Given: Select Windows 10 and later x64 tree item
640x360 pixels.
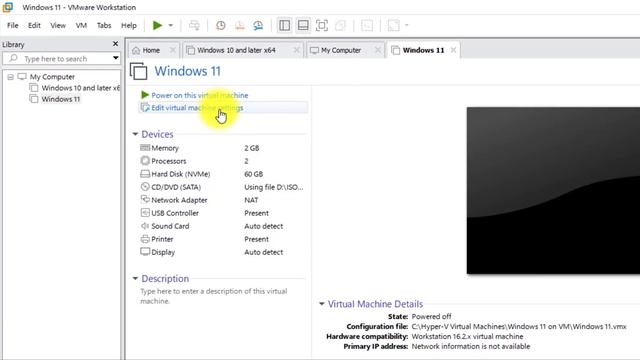Looking at the screenshot, I should click(x=80, y=88).
